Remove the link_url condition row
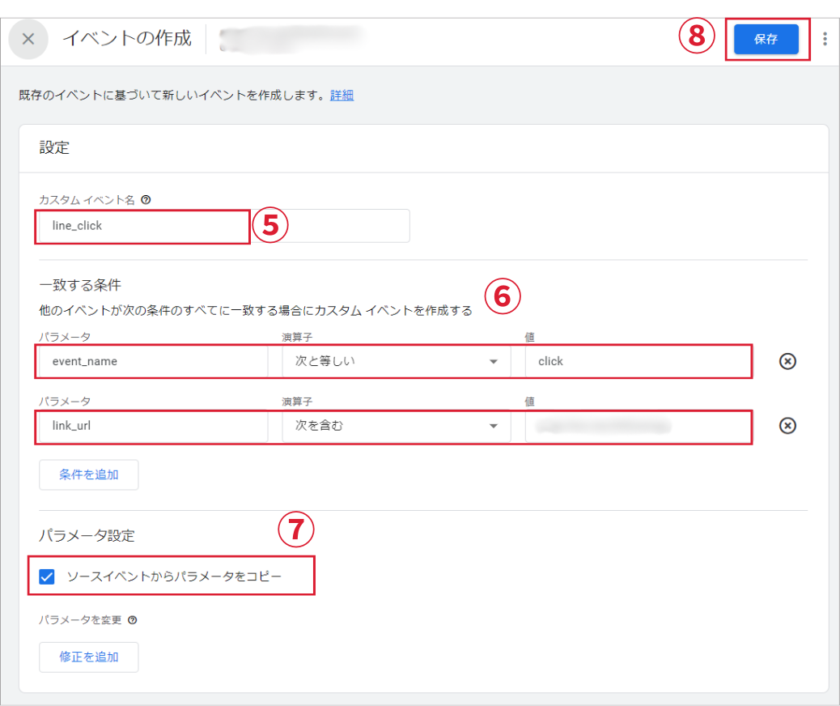Viewport: 840px width, 706px height. [x=787, y=426]
